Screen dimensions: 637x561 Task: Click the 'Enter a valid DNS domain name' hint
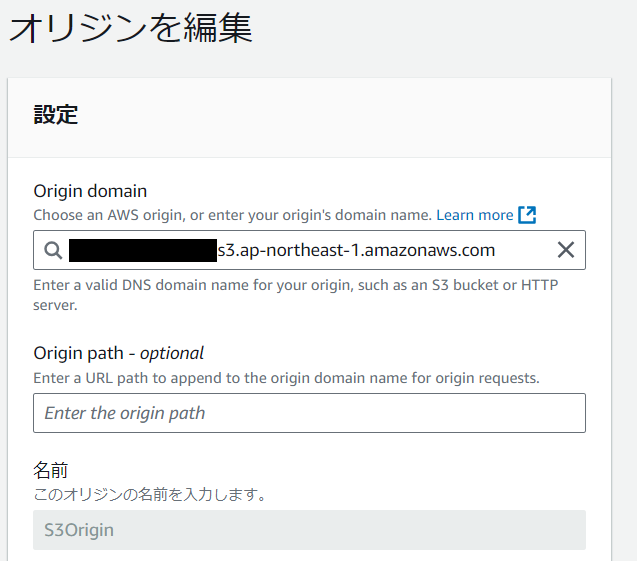click(x=295, y=295)
